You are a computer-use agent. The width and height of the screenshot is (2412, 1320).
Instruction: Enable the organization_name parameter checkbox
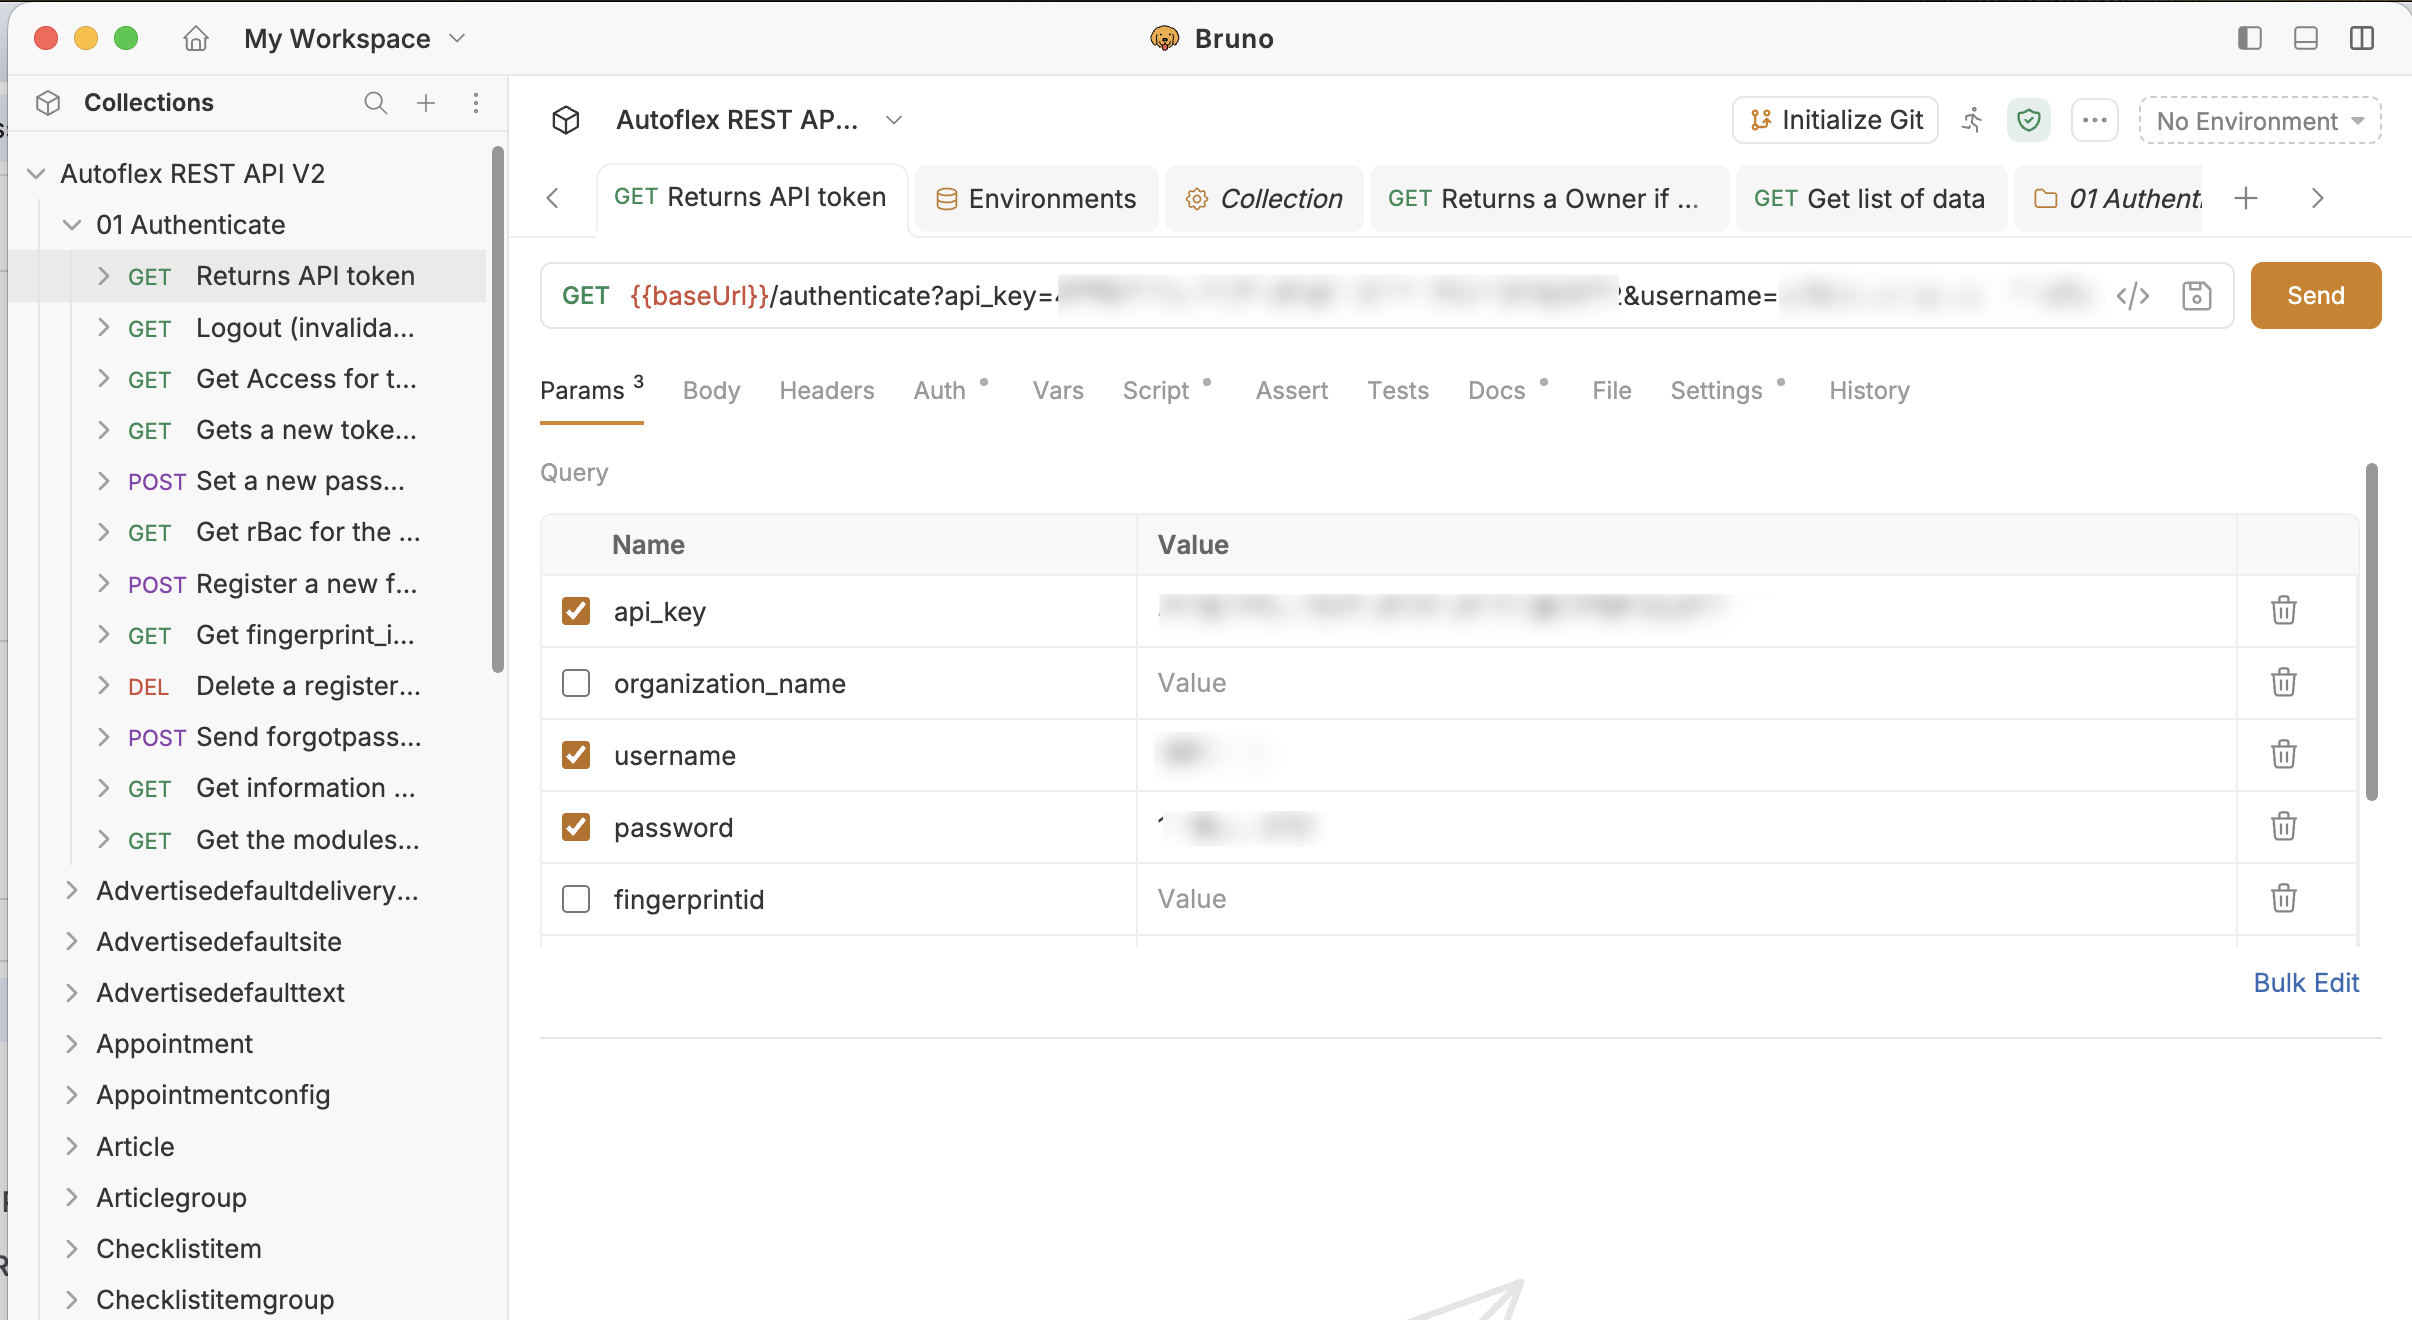tap(576, 683)
